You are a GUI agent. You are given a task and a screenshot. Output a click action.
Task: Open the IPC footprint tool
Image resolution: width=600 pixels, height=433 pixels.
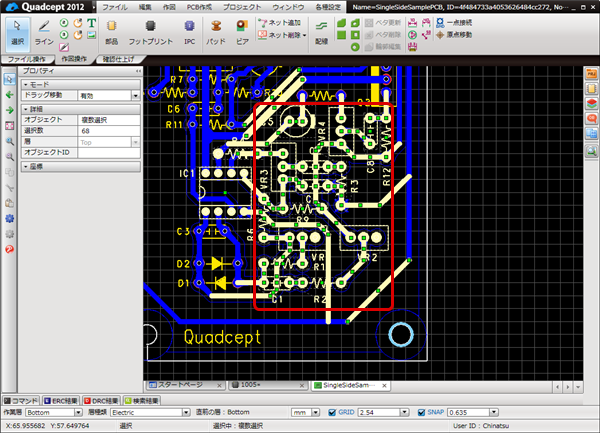(189, 33)
